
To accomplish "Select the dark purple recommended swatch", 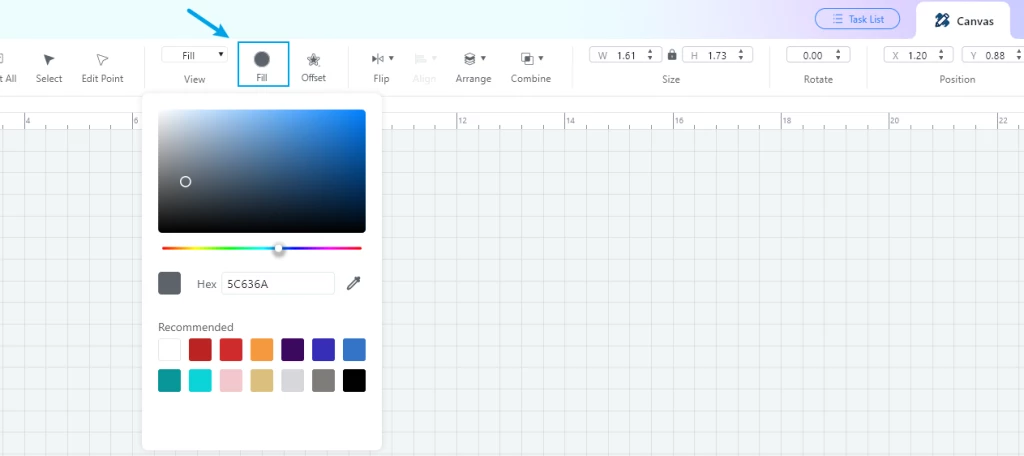I will click(x=293, y=350).
